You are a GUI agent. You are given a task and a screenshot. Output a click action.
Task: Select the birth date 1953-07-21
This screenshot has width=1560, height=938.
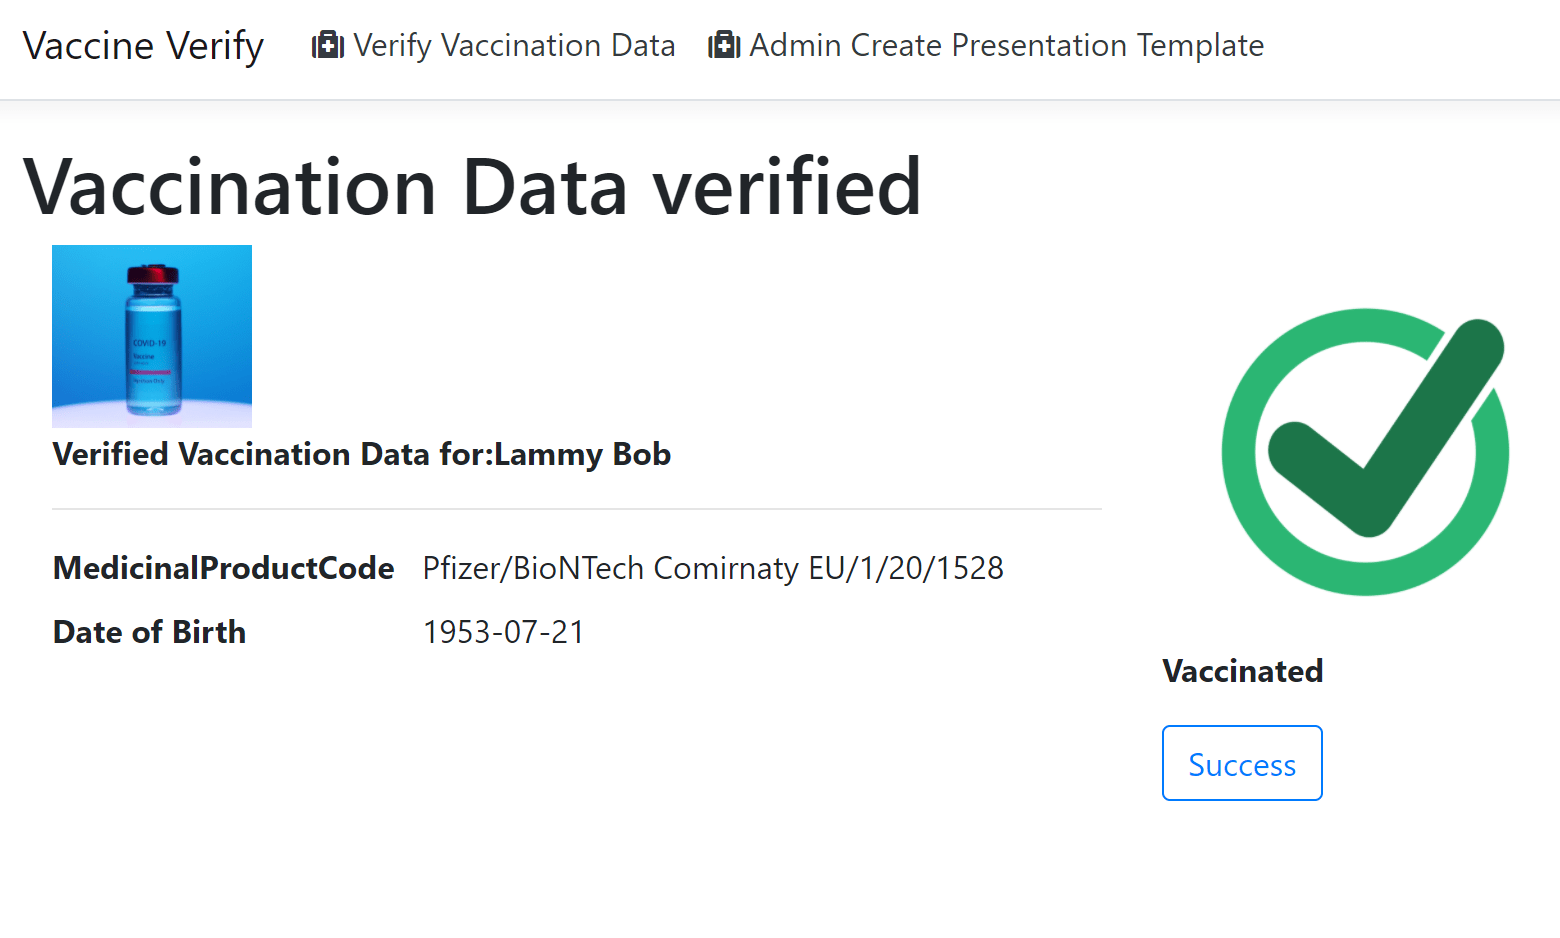(504, 632)
